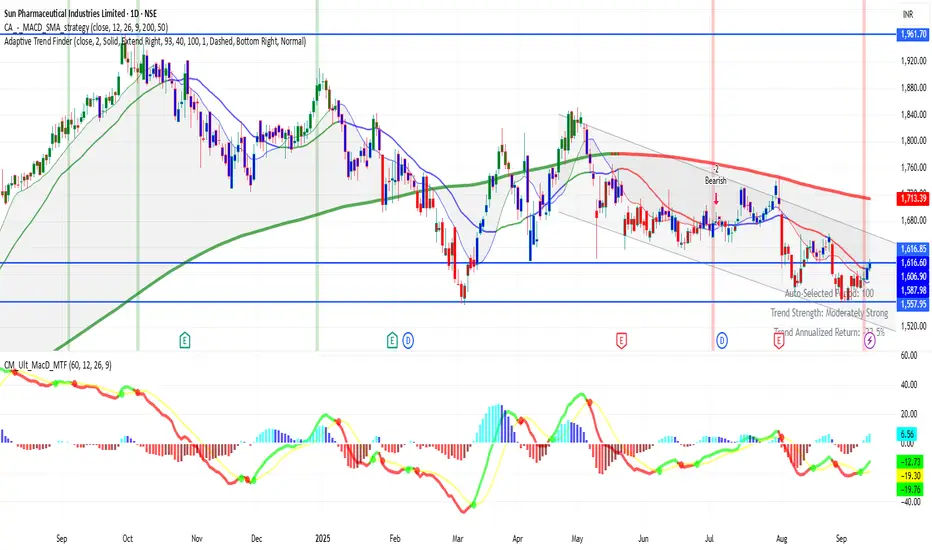Click the -40.00 MACD axis tick
Viewport: 932px width, 550px height.
[x=910, y=502]
